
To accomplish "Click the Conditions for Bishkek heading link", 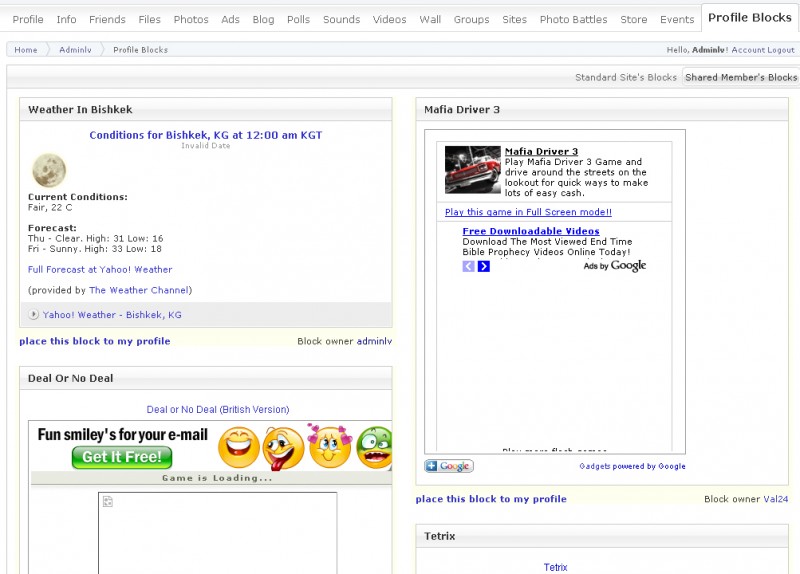I will [x=206, y=135].
